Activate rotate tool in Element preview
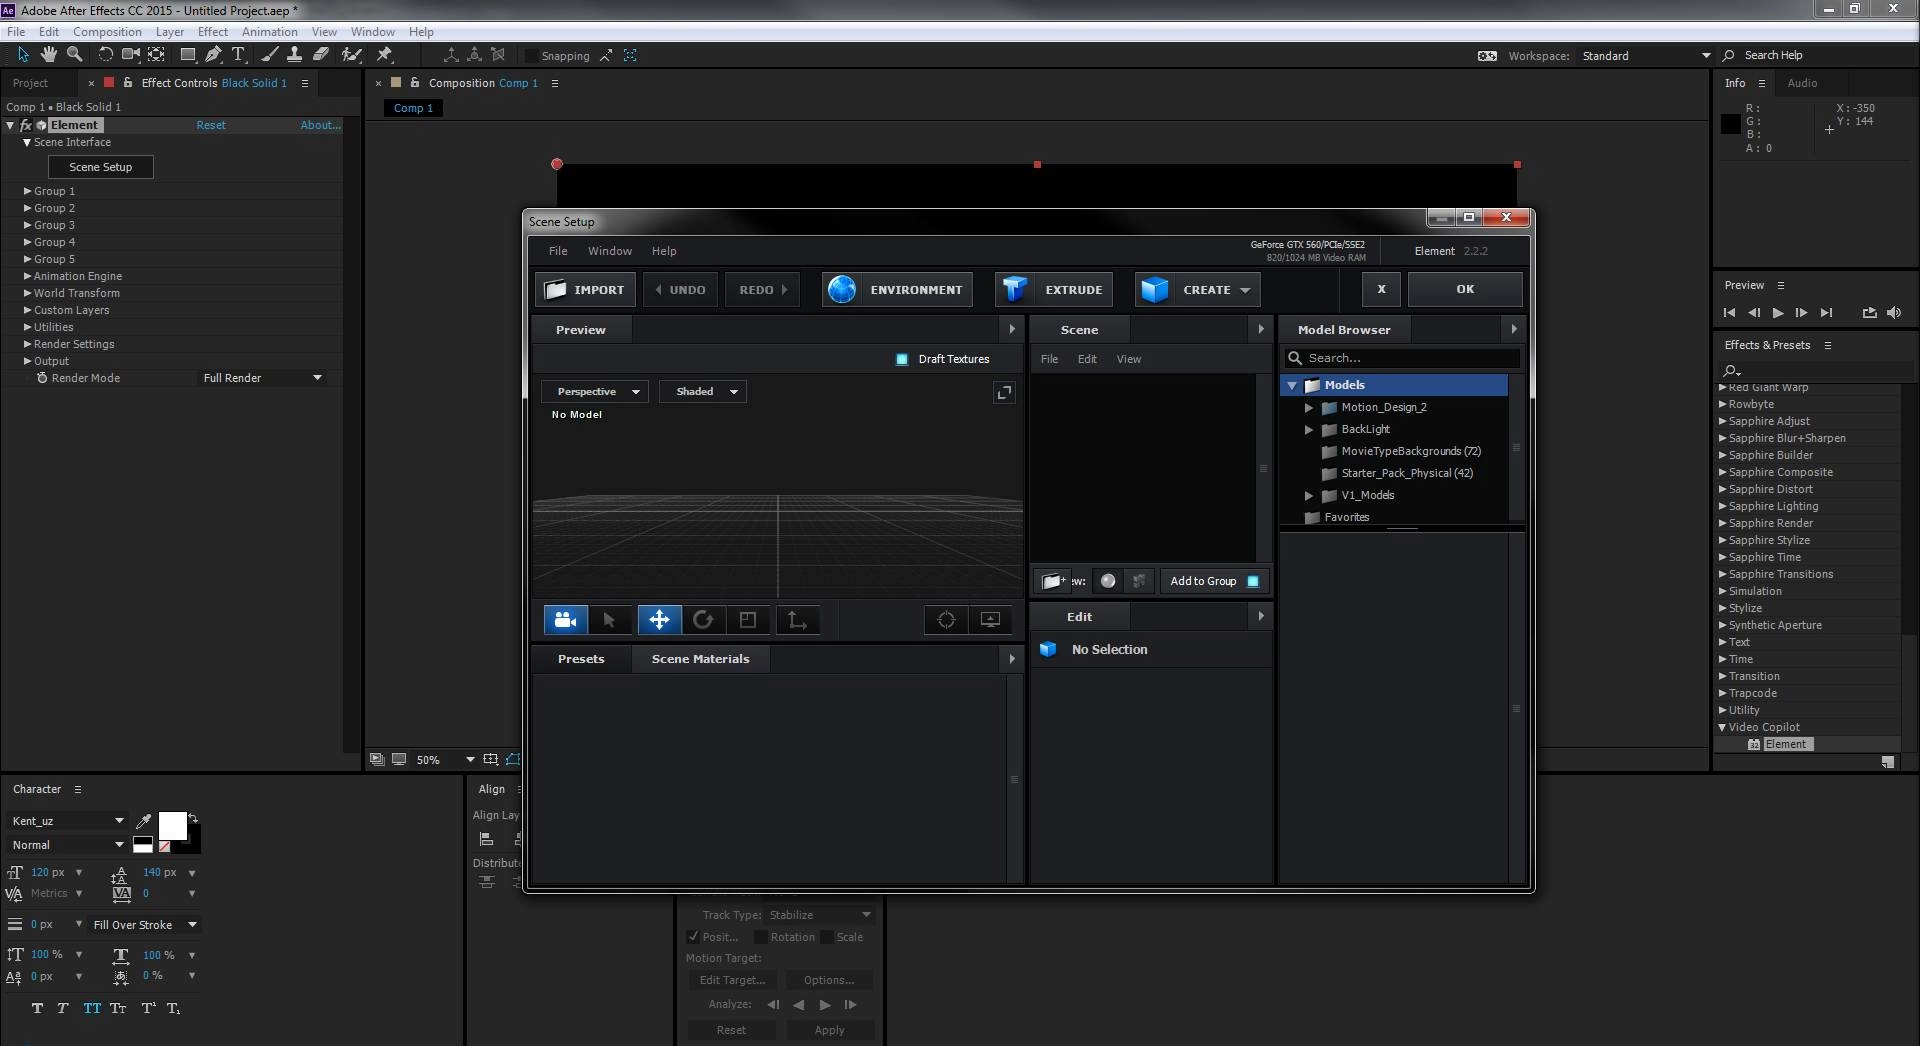The image size is (1920, 1046). tap(703, 620)
